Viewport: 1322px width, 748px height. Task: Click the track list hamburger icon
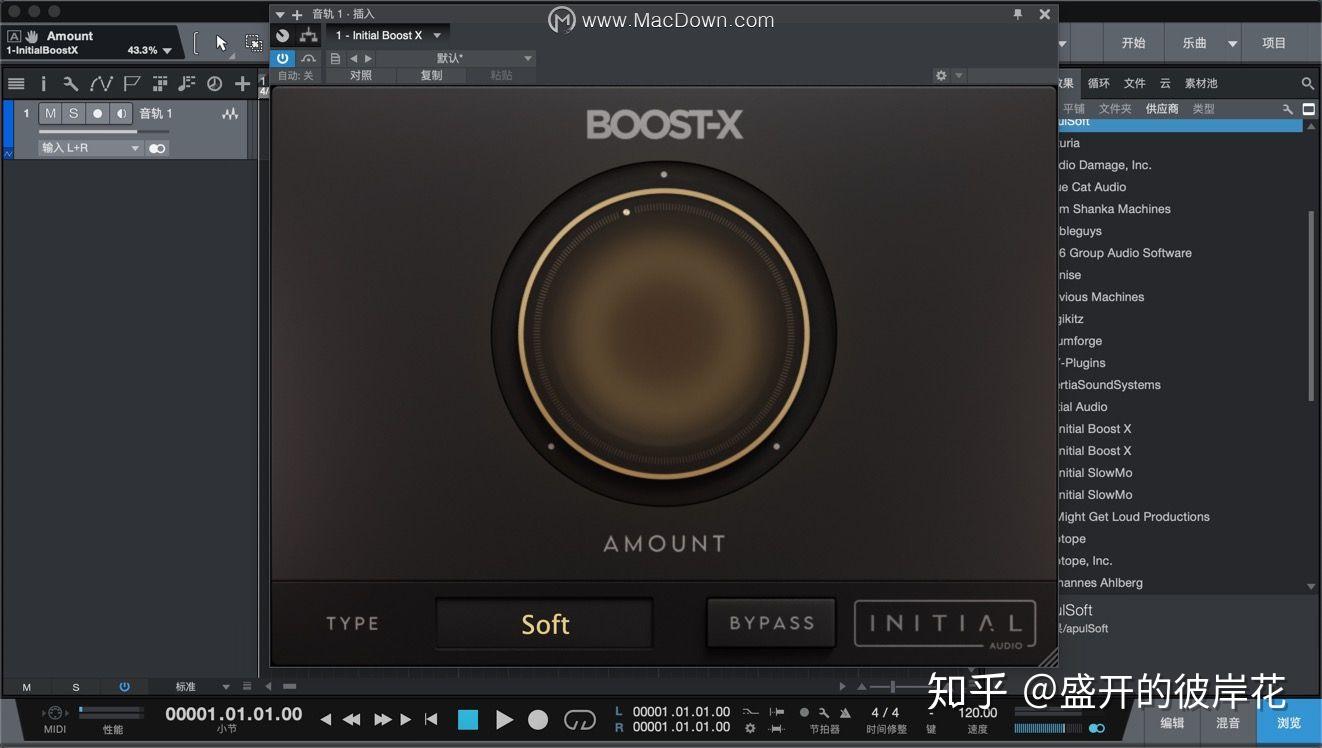pyautogui.click(x=16, y=84)
